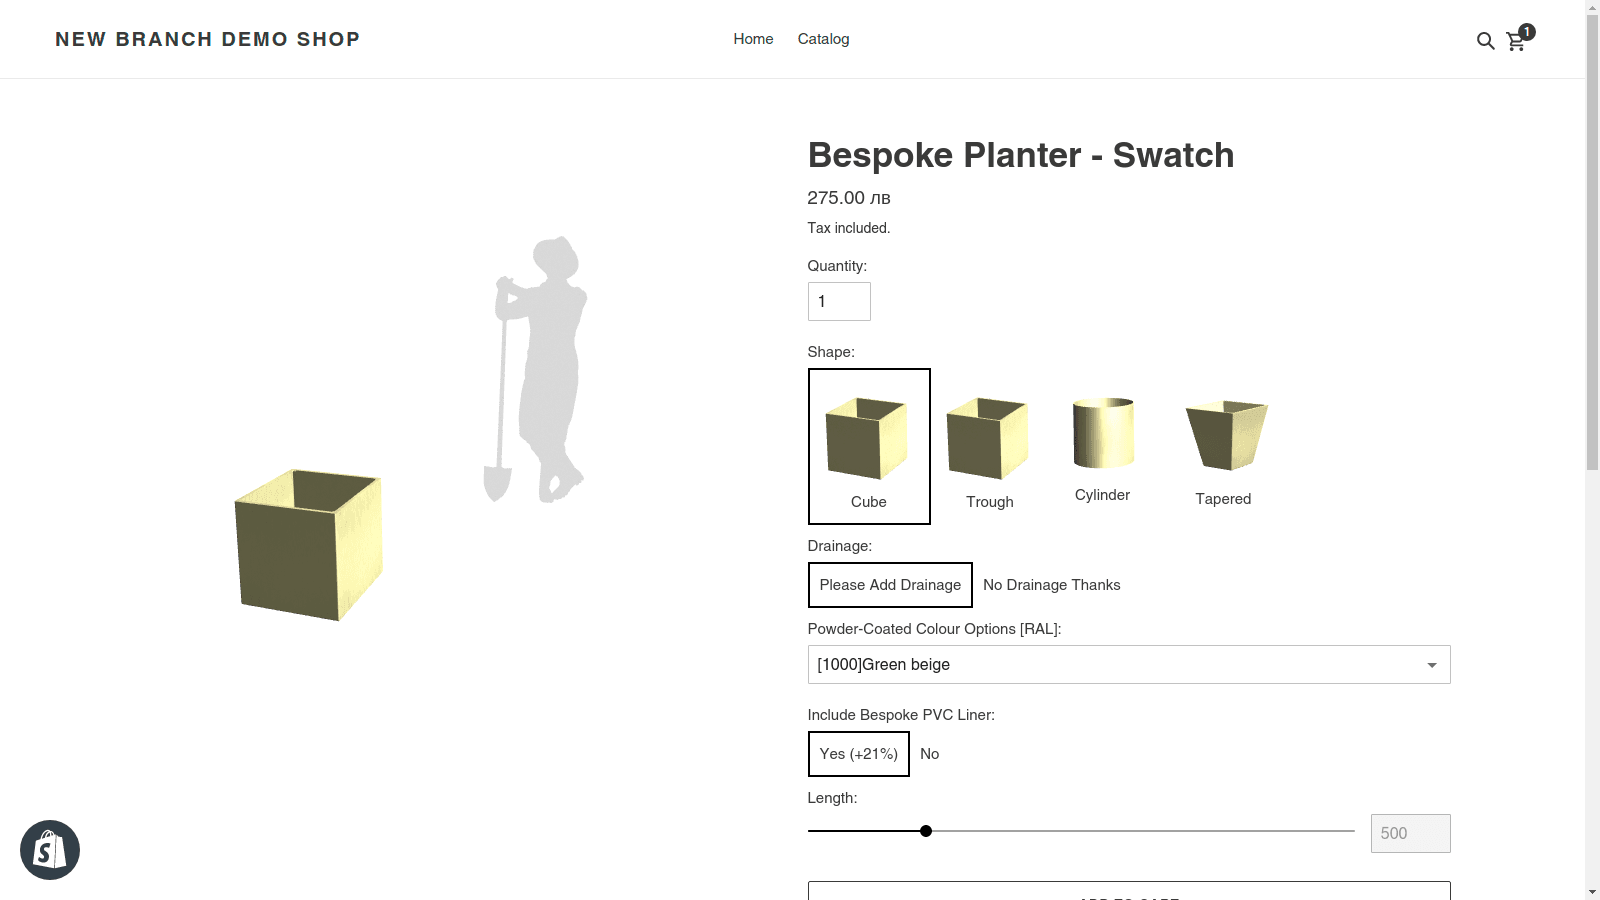
Task: Open the Powder-Coated Colour Options dropdown
Action: point(1128,664)
